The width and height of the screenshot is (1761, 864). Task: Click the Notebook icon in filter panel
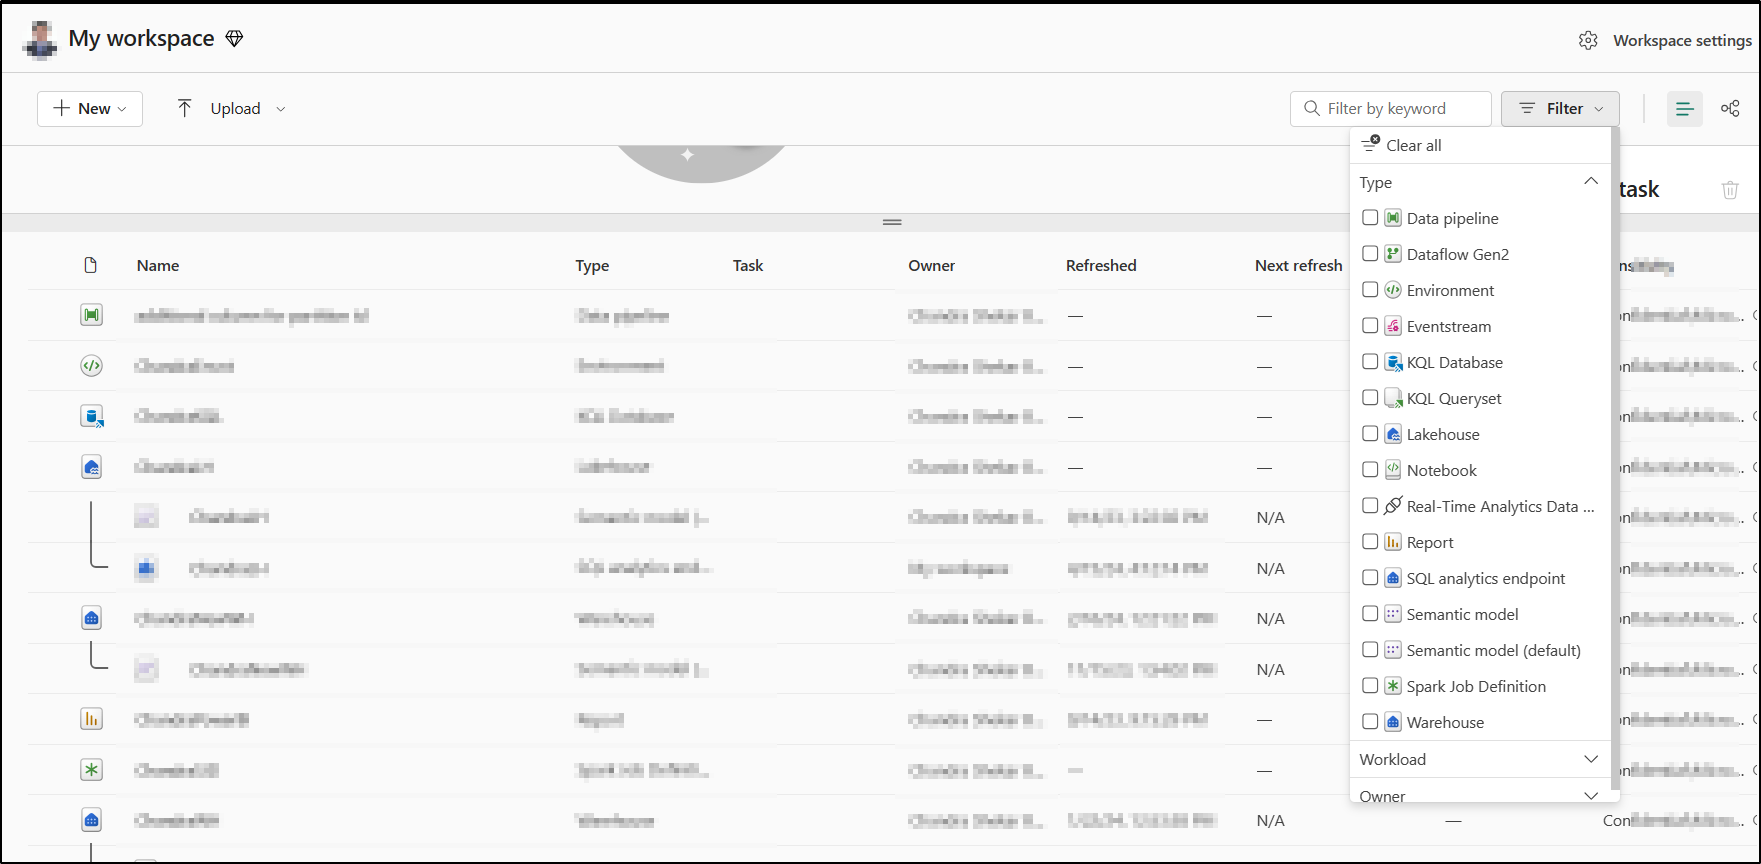click(1393, 470)
